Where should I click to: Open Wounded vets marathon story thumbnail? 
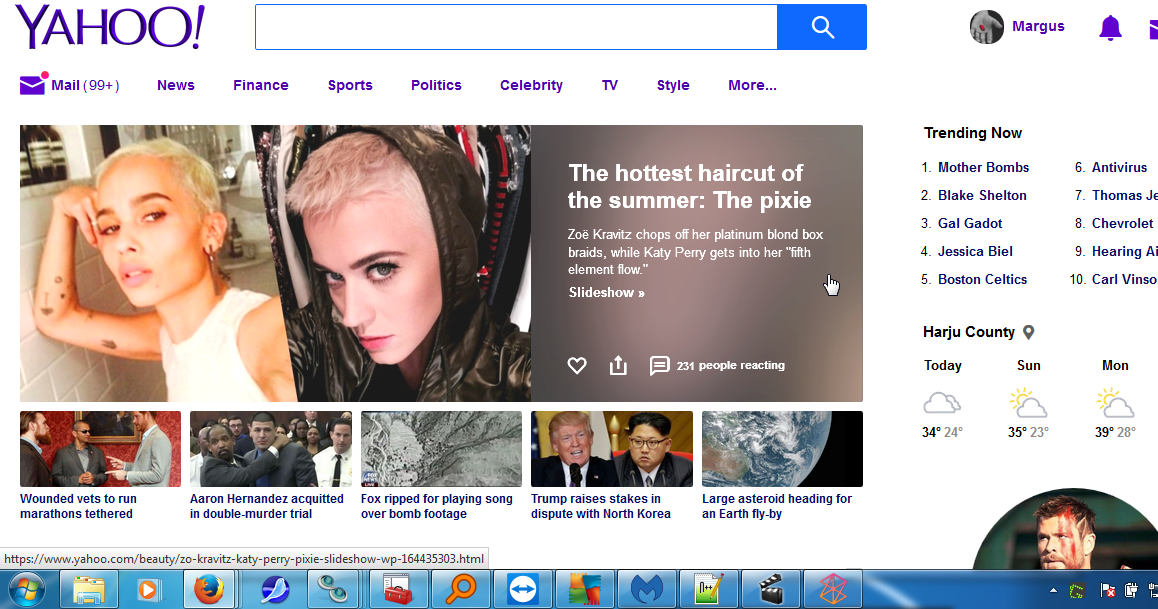coord(100,449)
